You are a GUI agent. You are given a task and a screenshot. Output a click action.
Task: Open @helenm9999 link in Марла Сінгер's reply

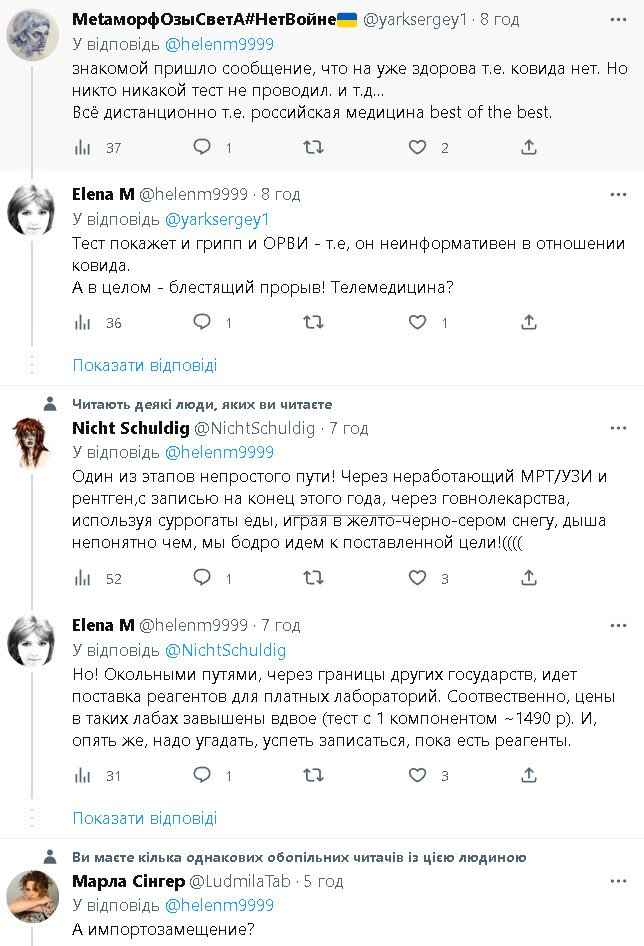pos(218,905)
